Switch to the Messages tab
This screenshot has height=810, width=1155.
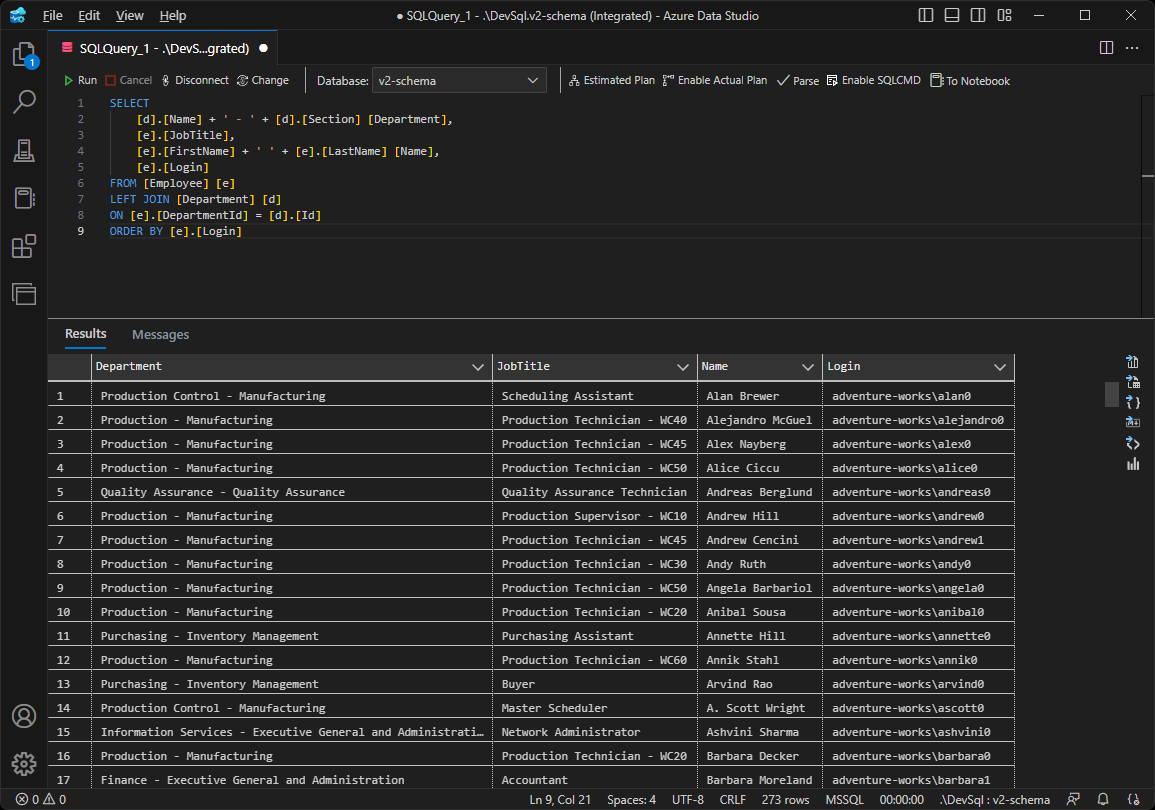[x=161, y=334]
